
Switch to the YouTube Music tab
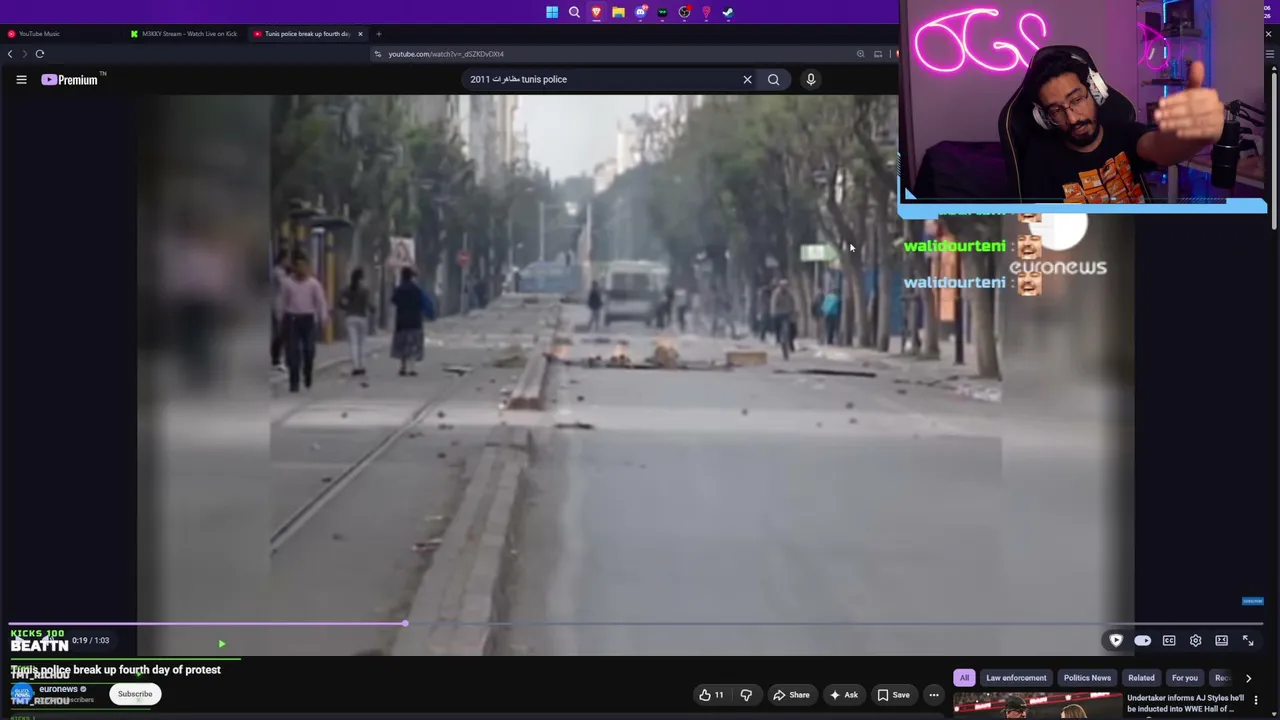point(62,34)
